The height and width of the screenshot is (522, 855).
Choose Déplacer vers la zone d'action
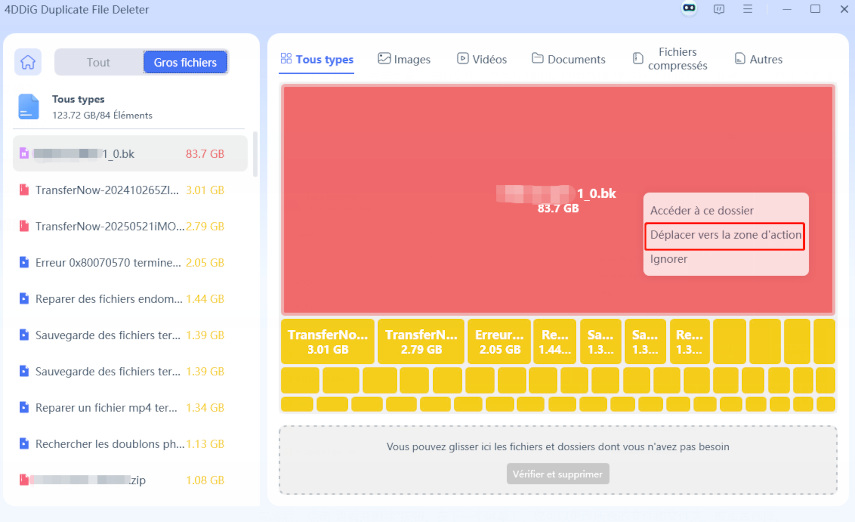(725, 235)
